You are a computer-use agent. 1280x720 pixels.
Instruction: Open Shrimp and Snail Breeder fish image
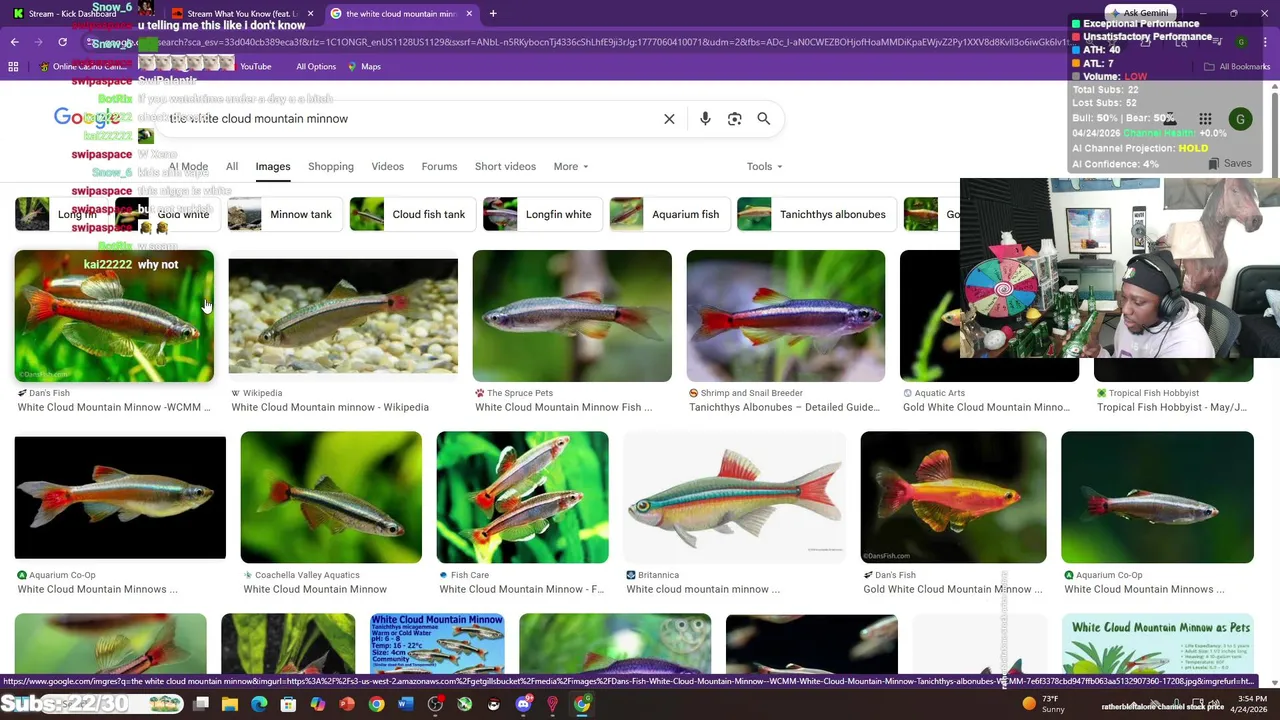pyautogui.click(x=786, y=316)
